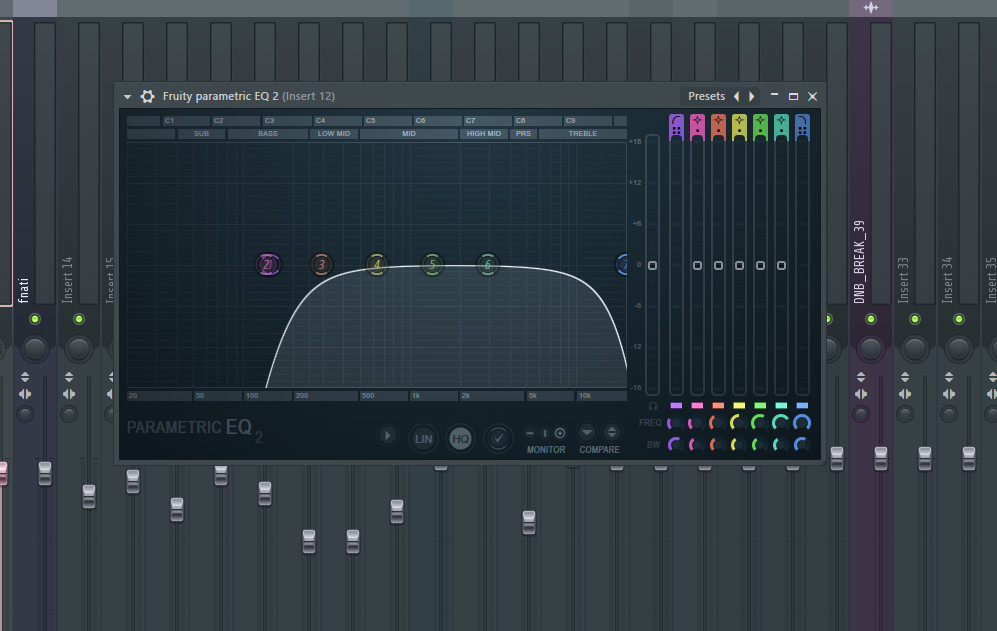This screenshot has width=997, height=631.
Task: Click the band 4 yellow gain slider handle
Action: [739, 265]
